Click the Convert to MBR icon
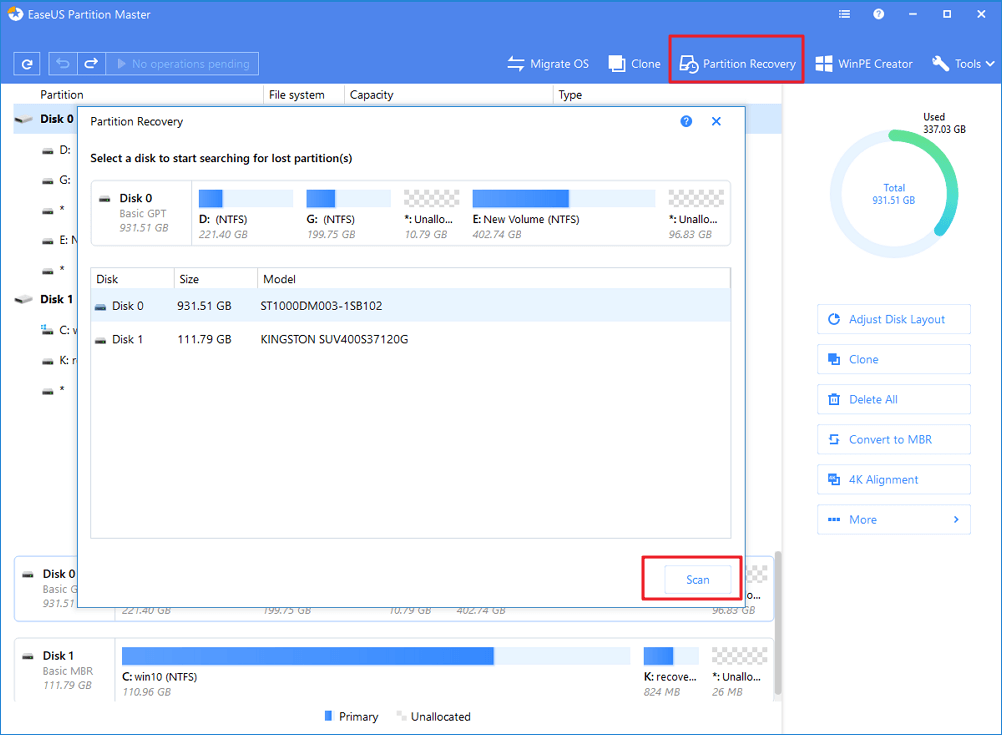The image size is (1002, 735). tap(834, 439)
